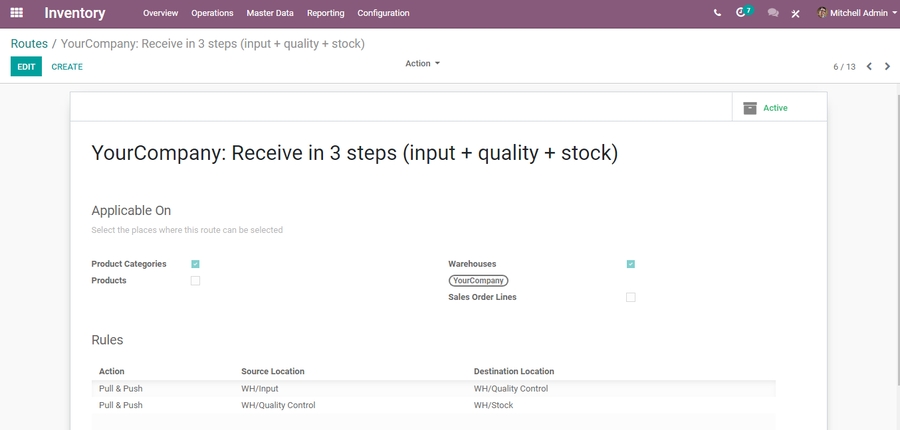This screenshot has width=900, height=430.
Task: Enable the Sales Order Lines checkbox
Action: pos(630,298)
